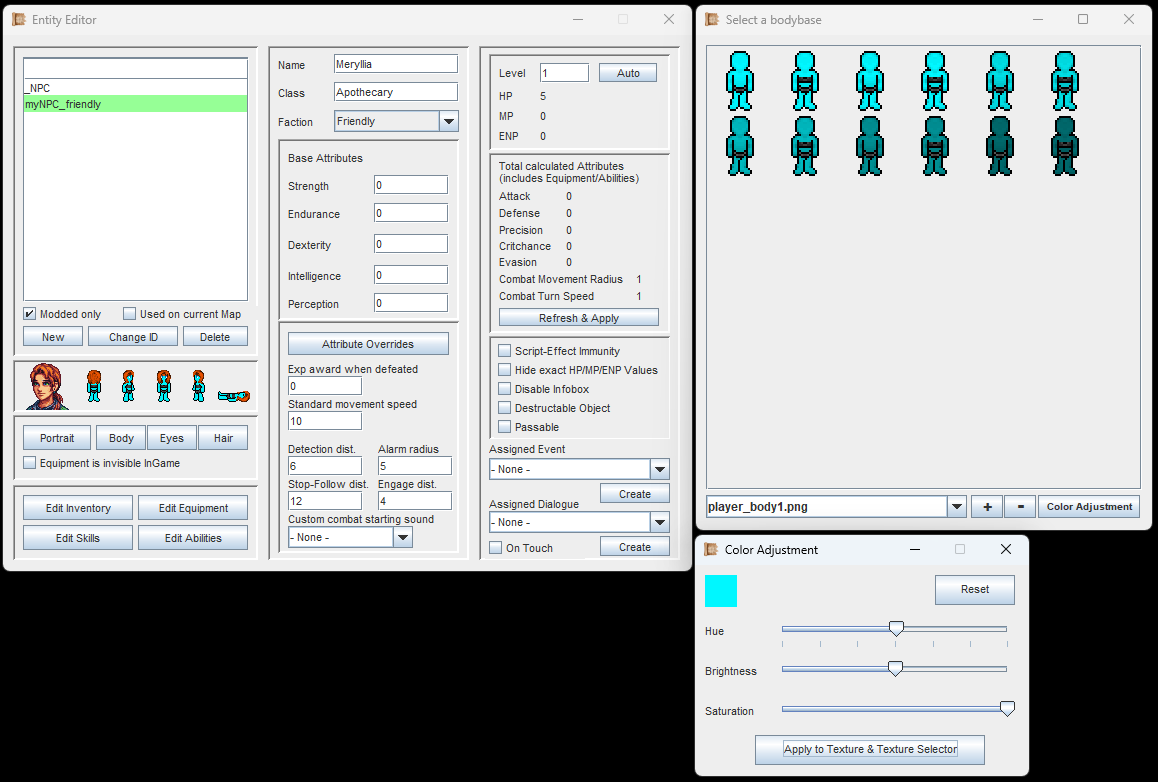The width and height of the screenshot is (1158, 782).
Task: Enable Script-Effect Immunity checkbox
Action: (505, 351)
